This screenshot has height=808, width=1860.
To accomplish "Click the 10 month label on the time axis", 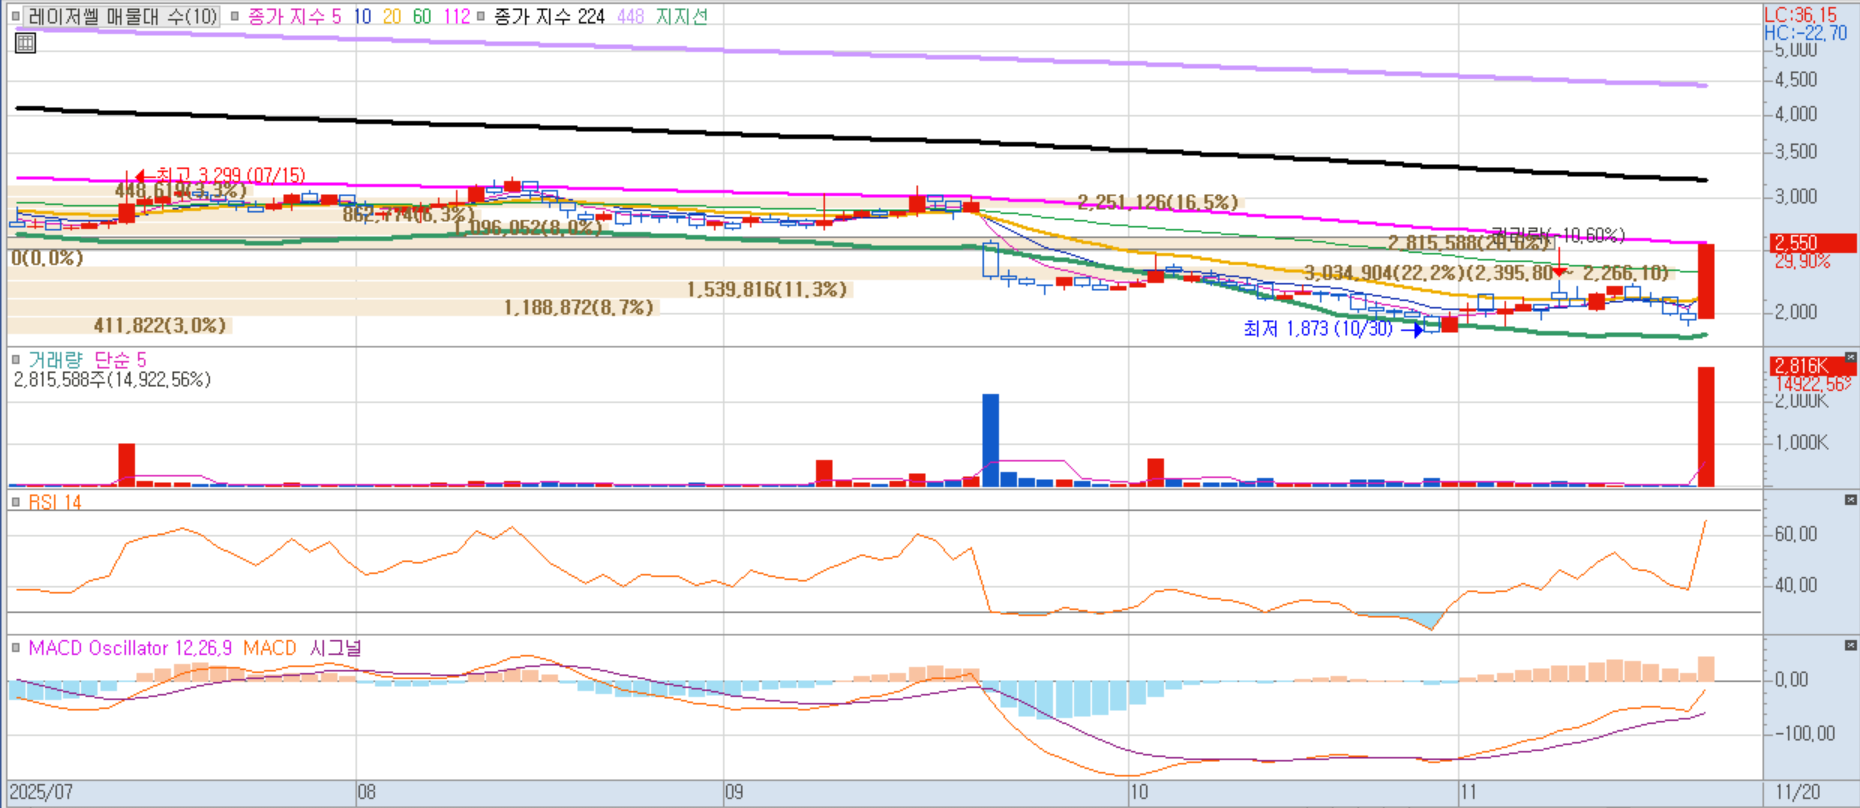I will (x=1139, y=792).
